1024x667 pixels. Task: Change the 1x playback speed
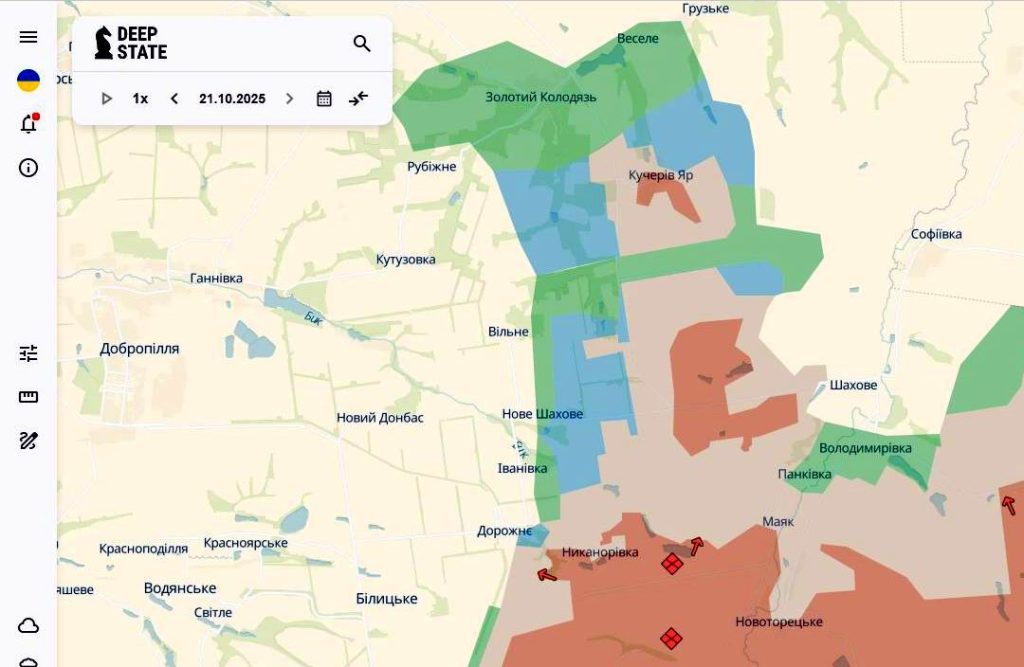click(x=140, y=98)
